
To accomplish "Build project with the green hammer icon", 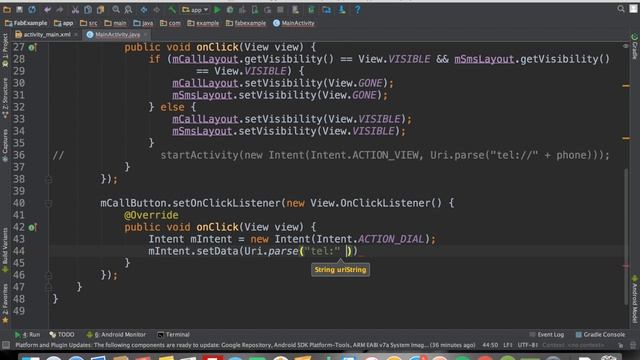I will (172, 9).
